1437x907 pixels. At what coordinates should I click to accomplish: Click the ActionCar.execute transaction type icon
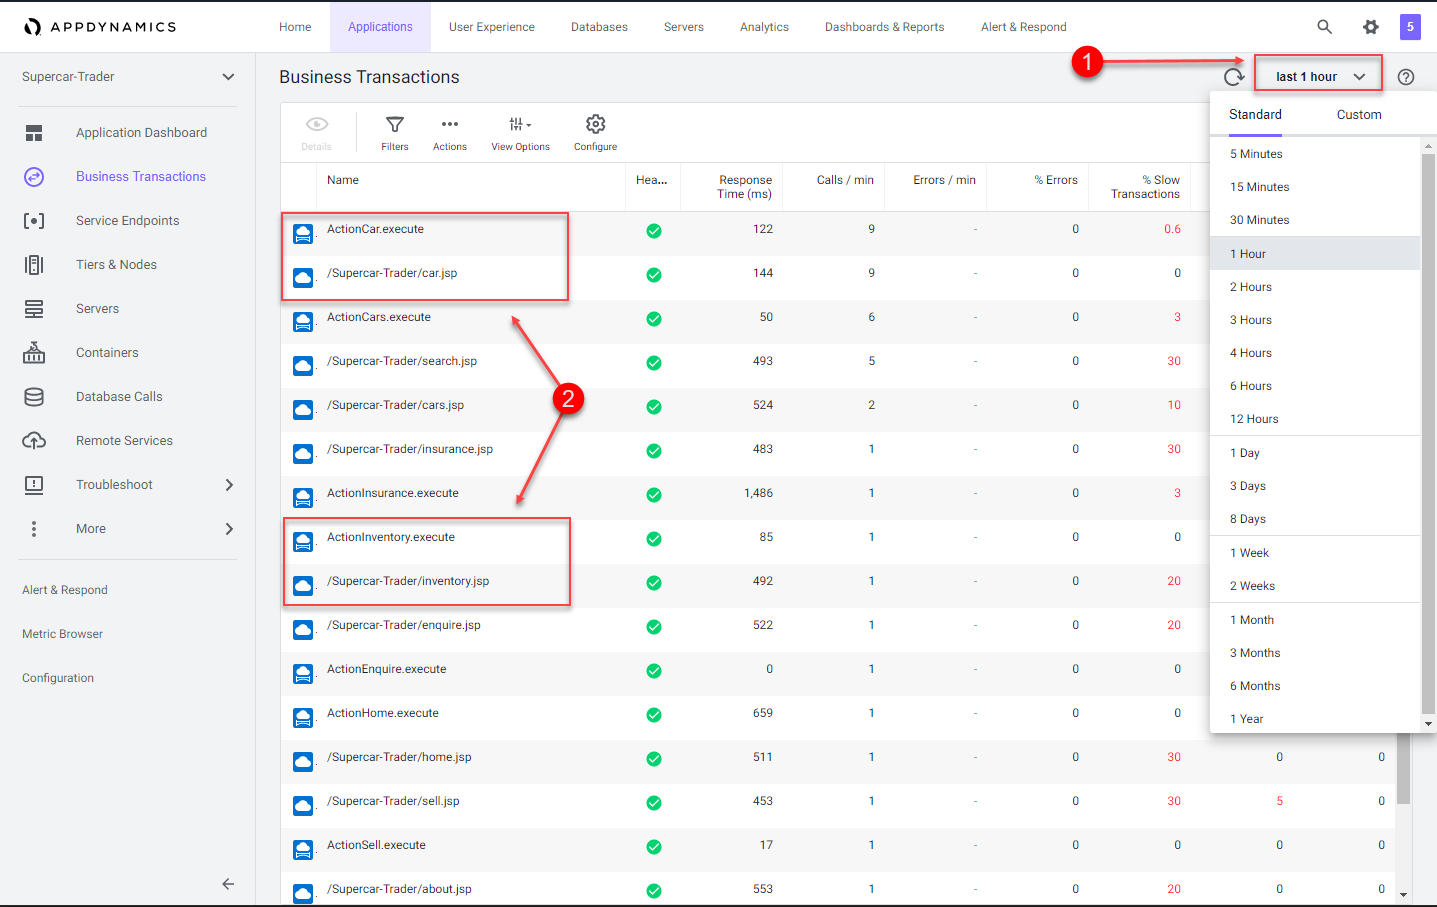tap(303, 234)
